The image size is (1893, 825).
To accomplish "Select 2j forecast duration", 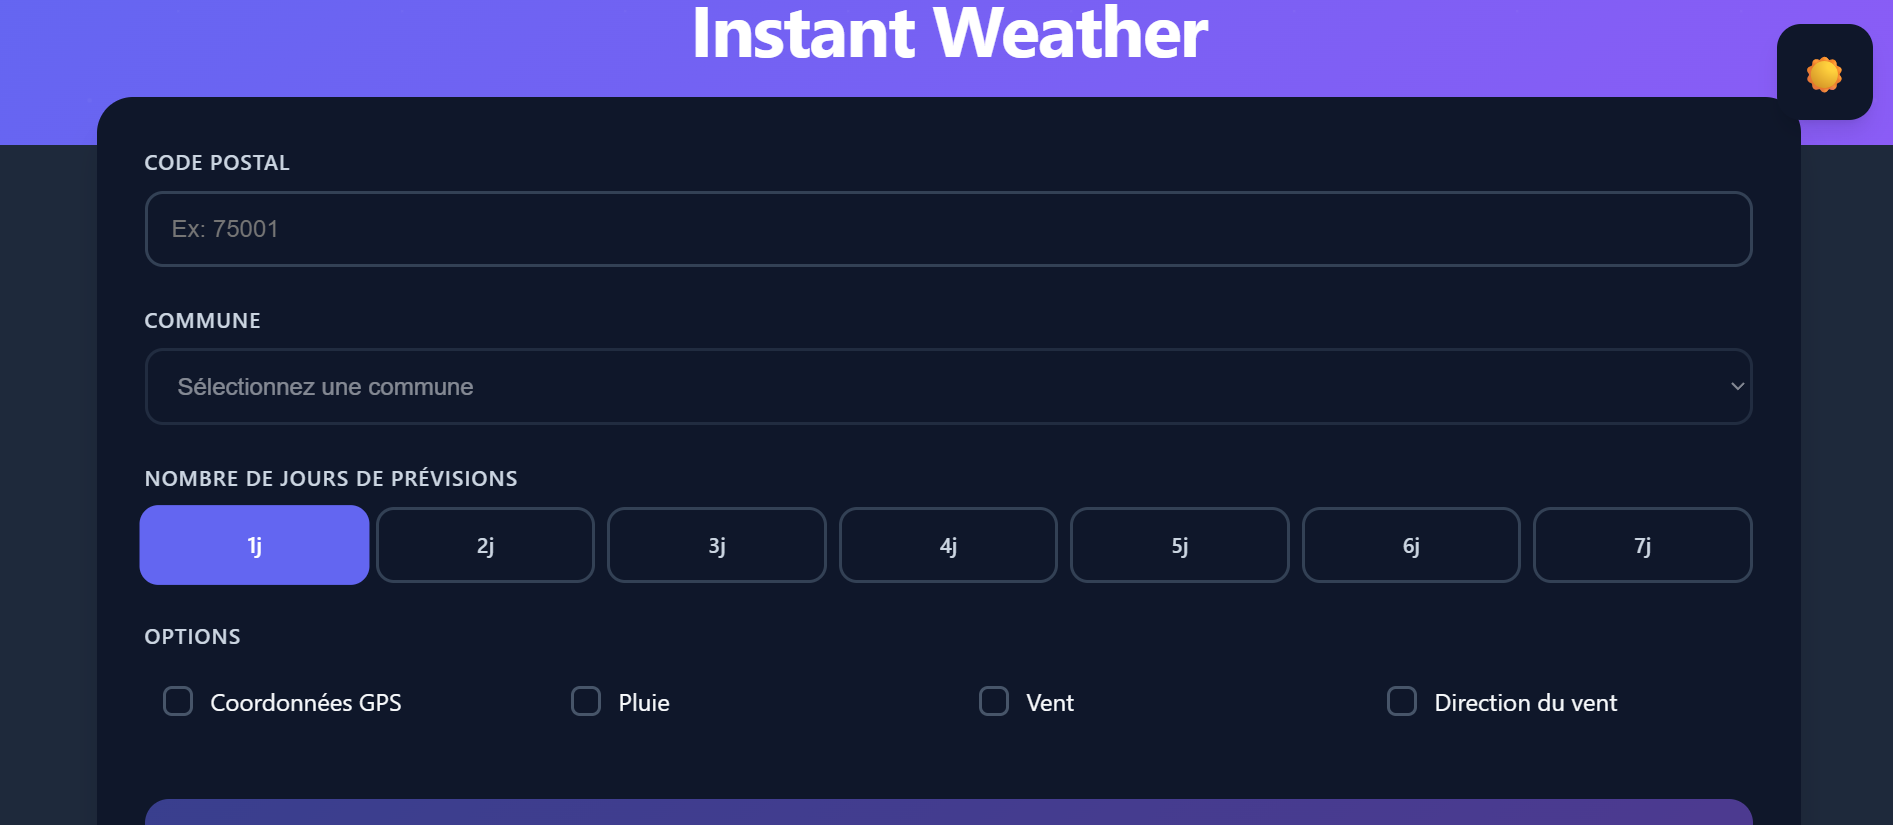I will (x=485, y=545).
